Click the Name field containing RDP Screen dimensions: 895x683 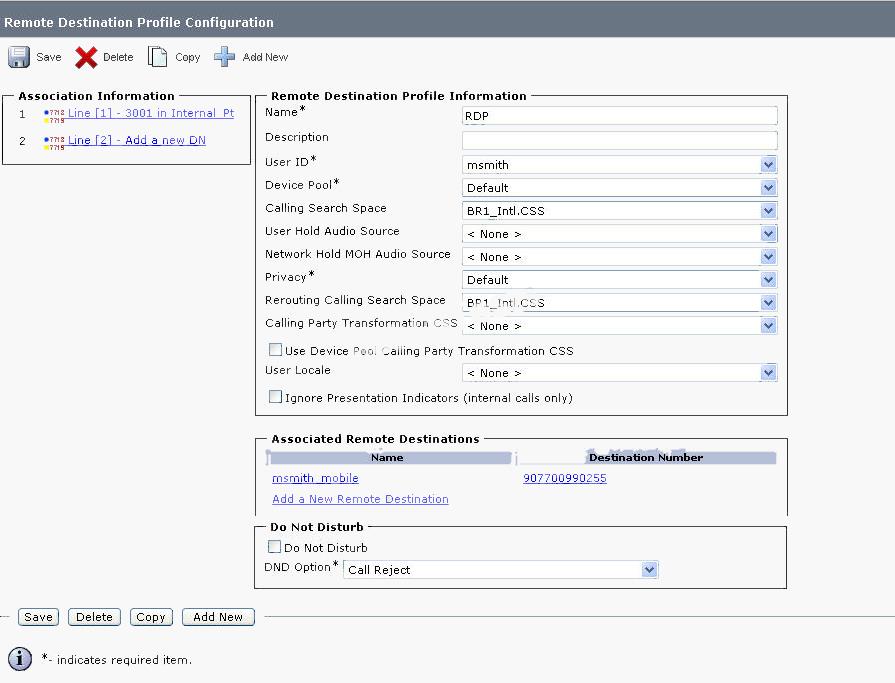[x=619, y=116]
